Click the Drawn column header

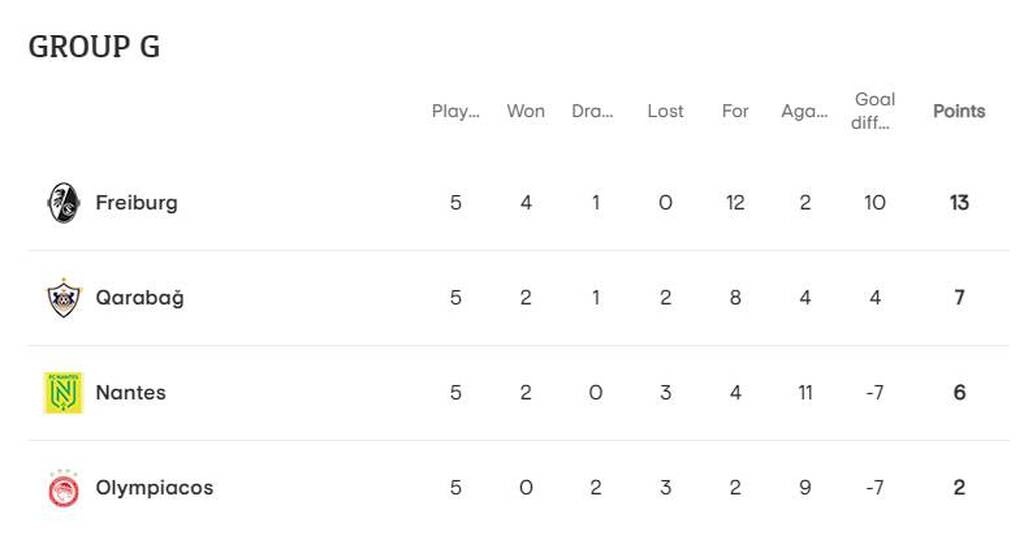click(593, 111)
